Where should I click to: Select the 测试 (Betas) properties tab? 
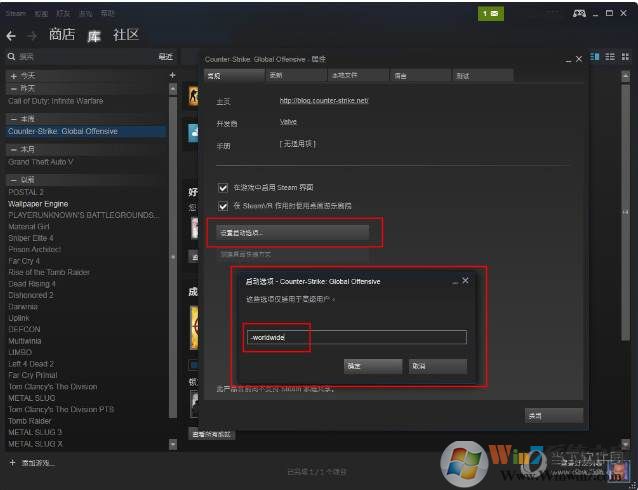[x=483, y=75]
